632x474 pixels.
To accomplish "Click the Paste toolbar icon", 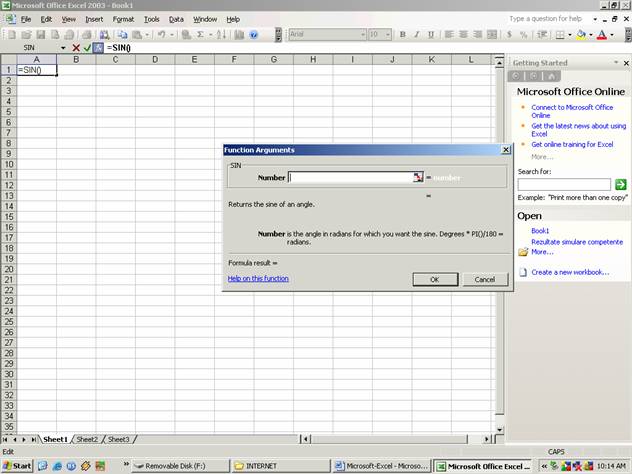I will pos(137,35).
